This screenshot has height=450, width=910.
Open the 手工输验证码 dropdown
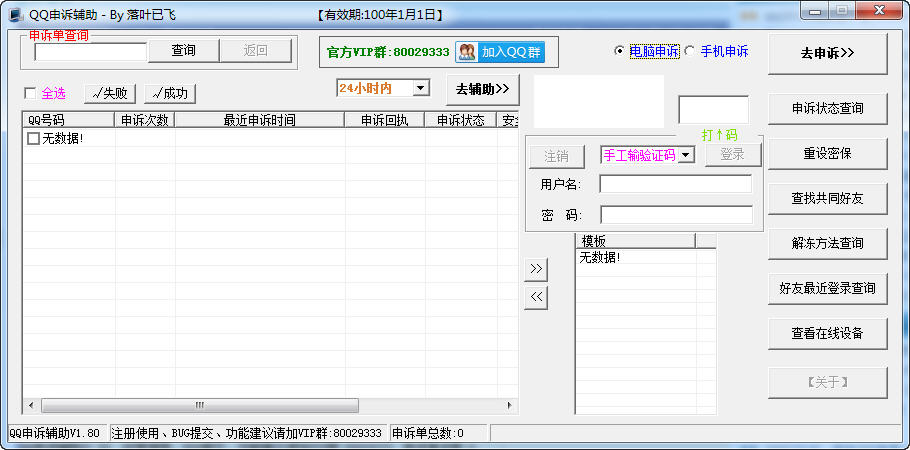[x=687, y=155]
